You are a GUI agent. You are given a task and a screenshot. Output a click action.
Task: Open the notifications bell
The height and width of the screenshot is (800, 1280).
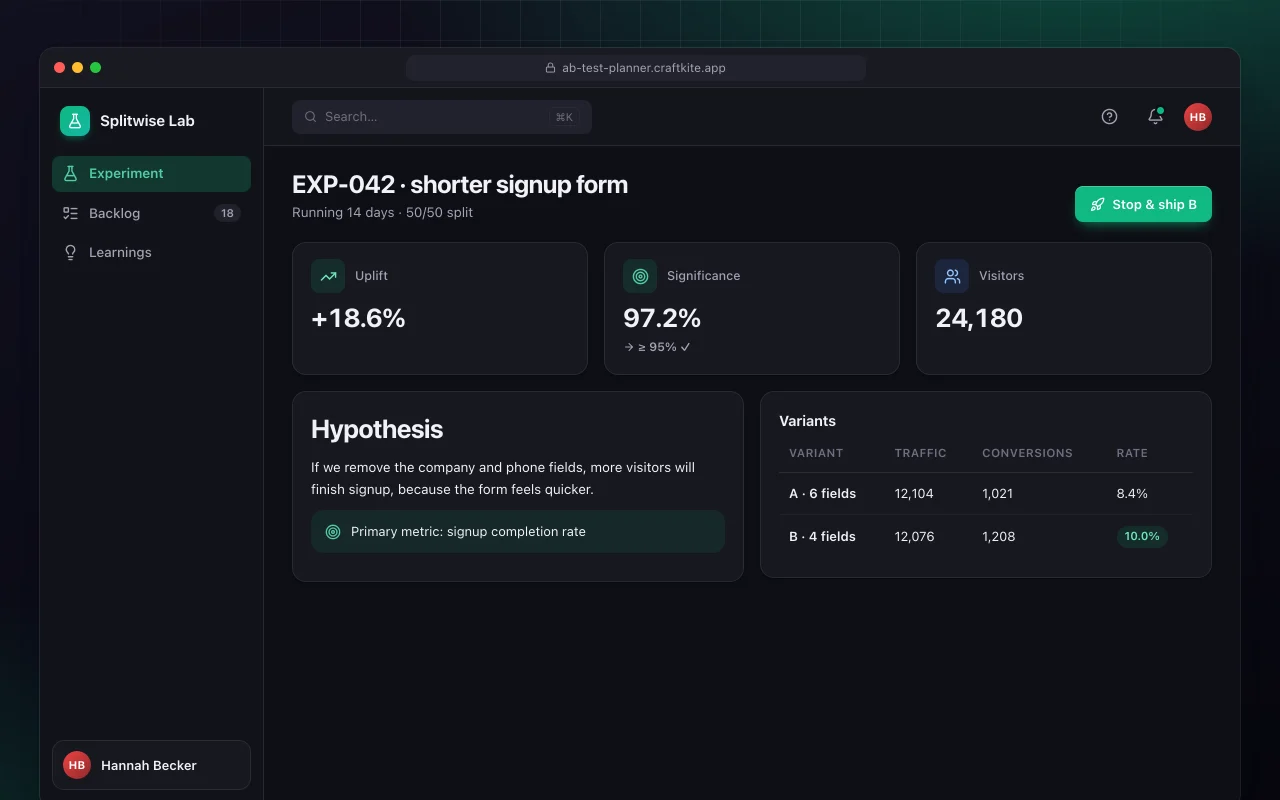point(1155,117)
